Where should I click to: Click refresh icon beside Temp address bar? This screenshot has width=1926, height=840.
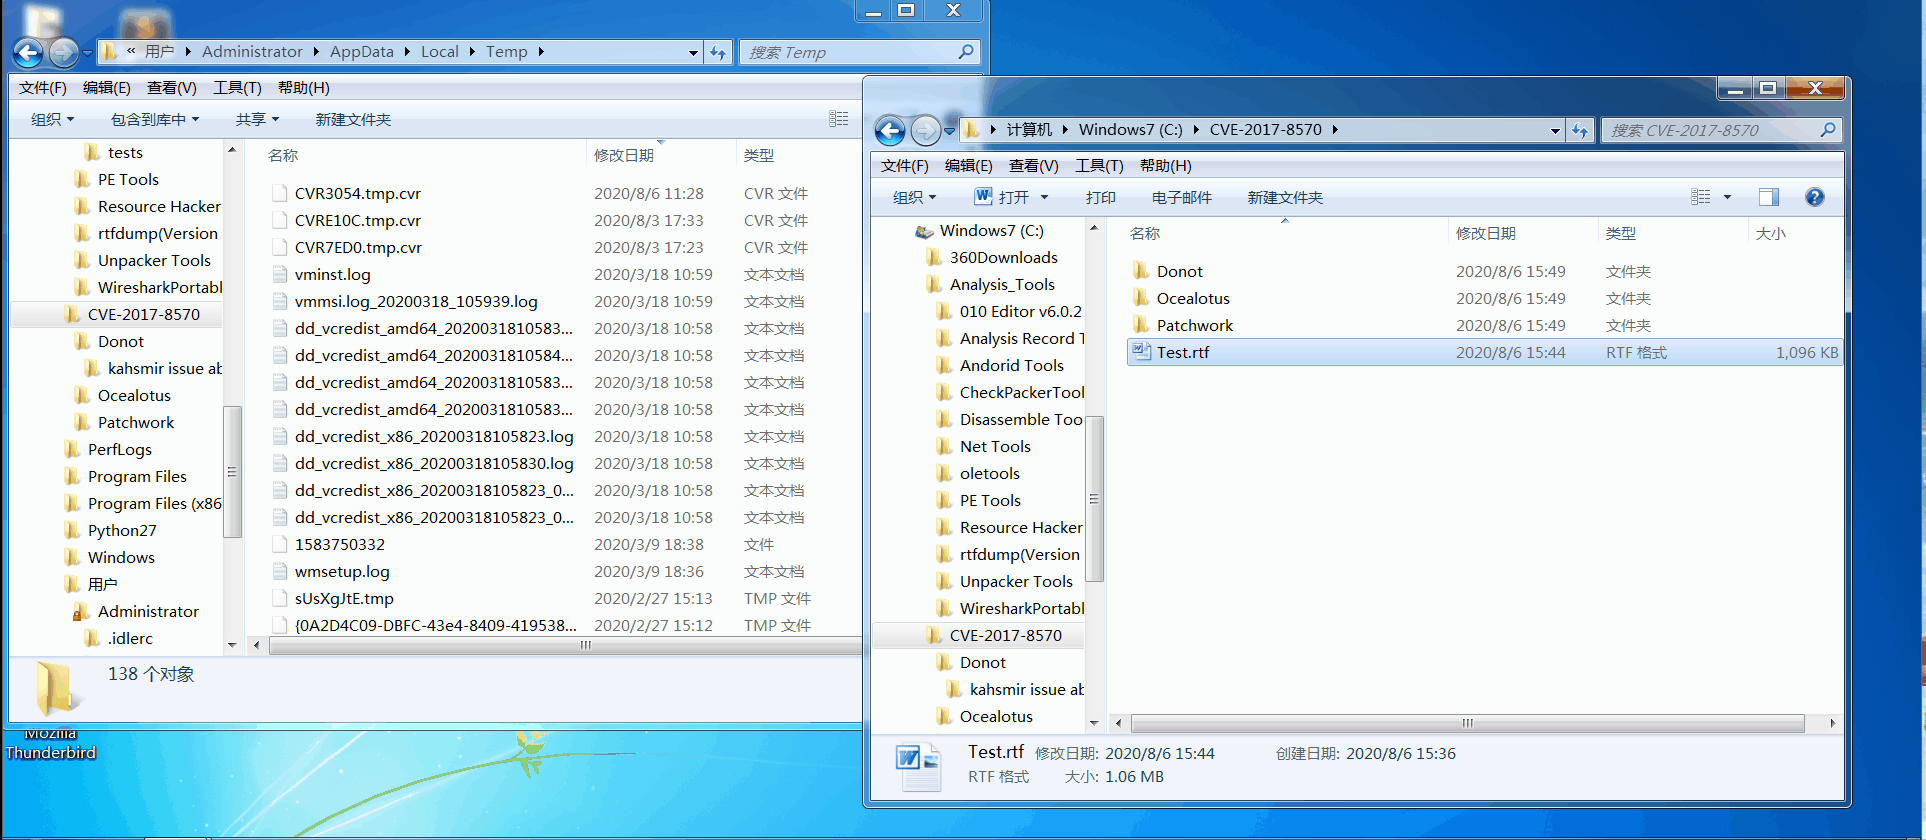718,52
